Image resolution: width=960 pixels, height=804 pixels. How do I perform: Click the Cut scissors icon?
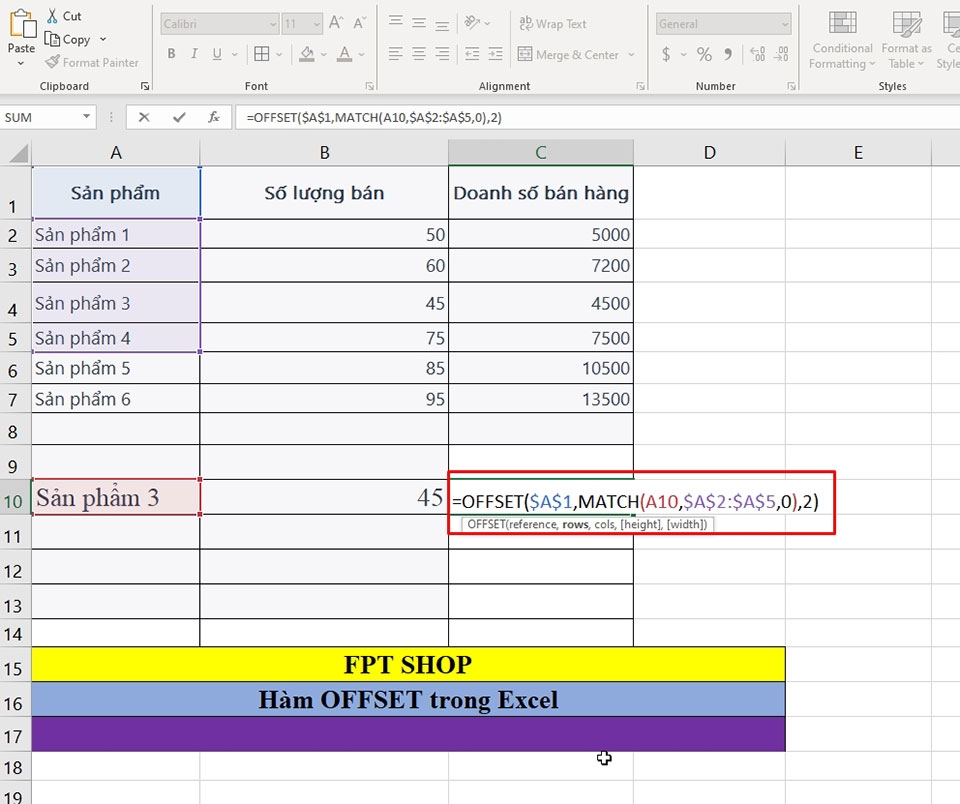tap(53, 16)
